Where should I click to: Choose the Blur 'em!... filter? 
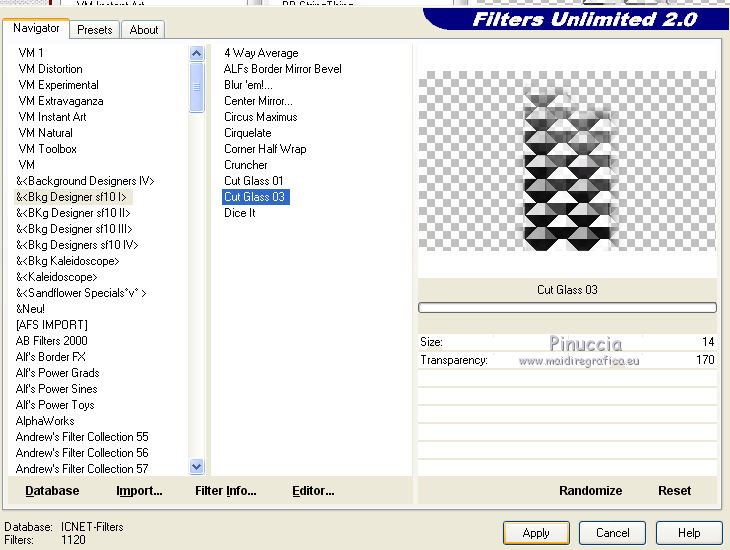point(248,85)
